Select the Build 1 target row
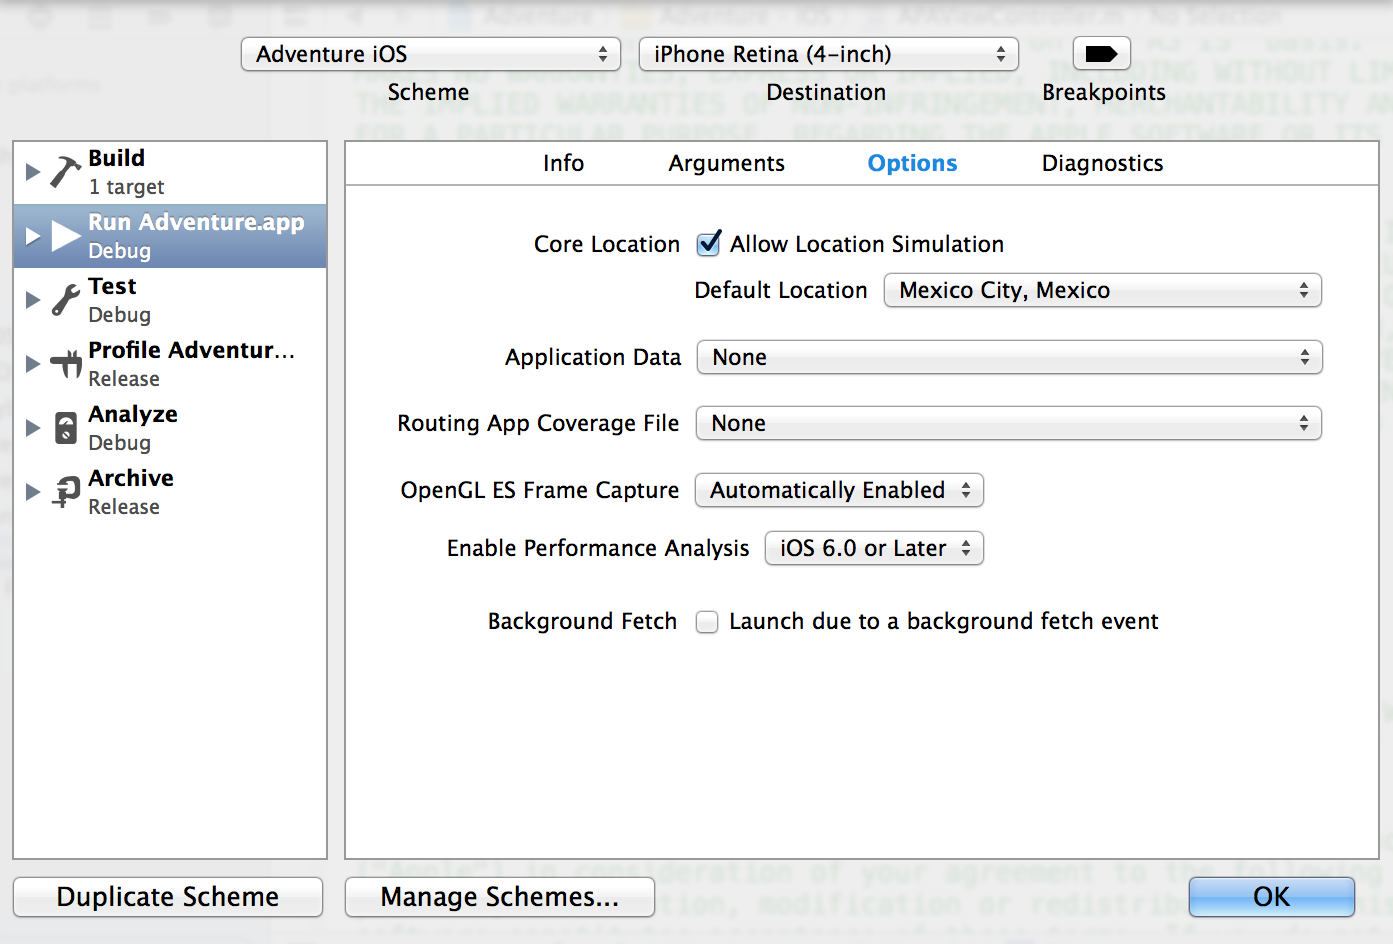Screen dimensions: 1393x944 [x=170, y=172]
